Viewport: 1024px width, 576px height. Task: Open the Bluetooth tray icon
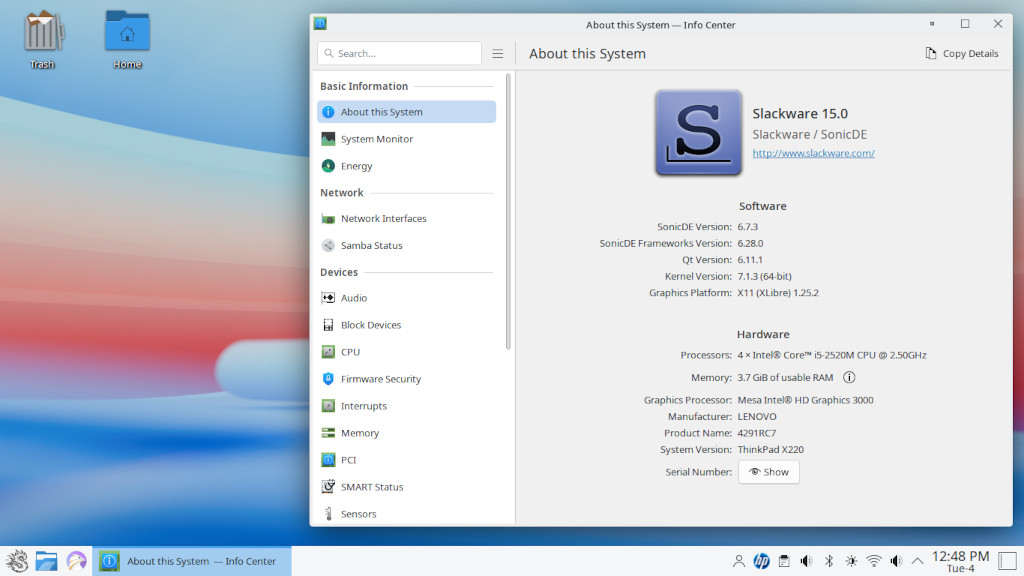click(829, 561)
